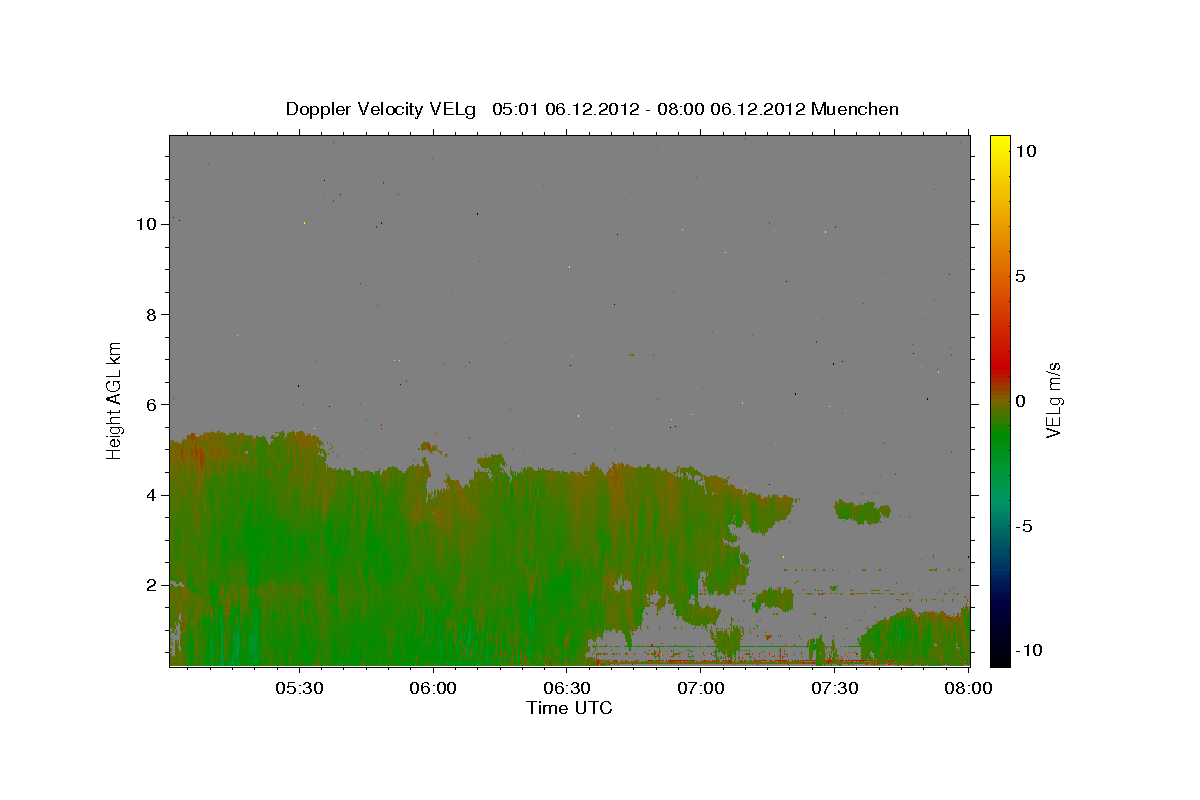Click the colorbar value -10 label
Viewport: 1200px width, 800px height.
click(x=1028, y=651)
